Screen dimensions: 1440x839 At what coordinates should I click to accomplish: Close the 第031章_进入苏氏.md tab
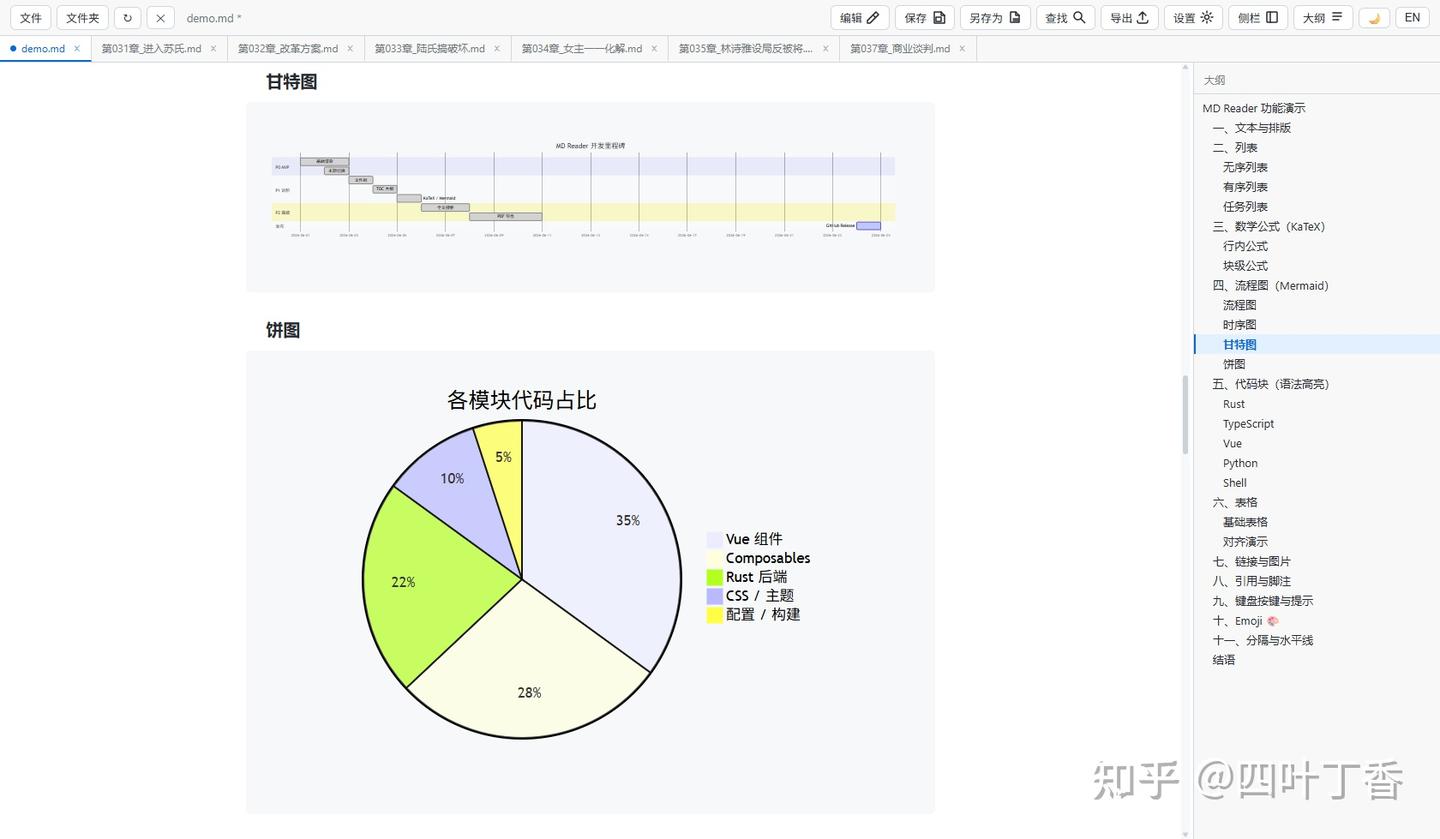213,48
